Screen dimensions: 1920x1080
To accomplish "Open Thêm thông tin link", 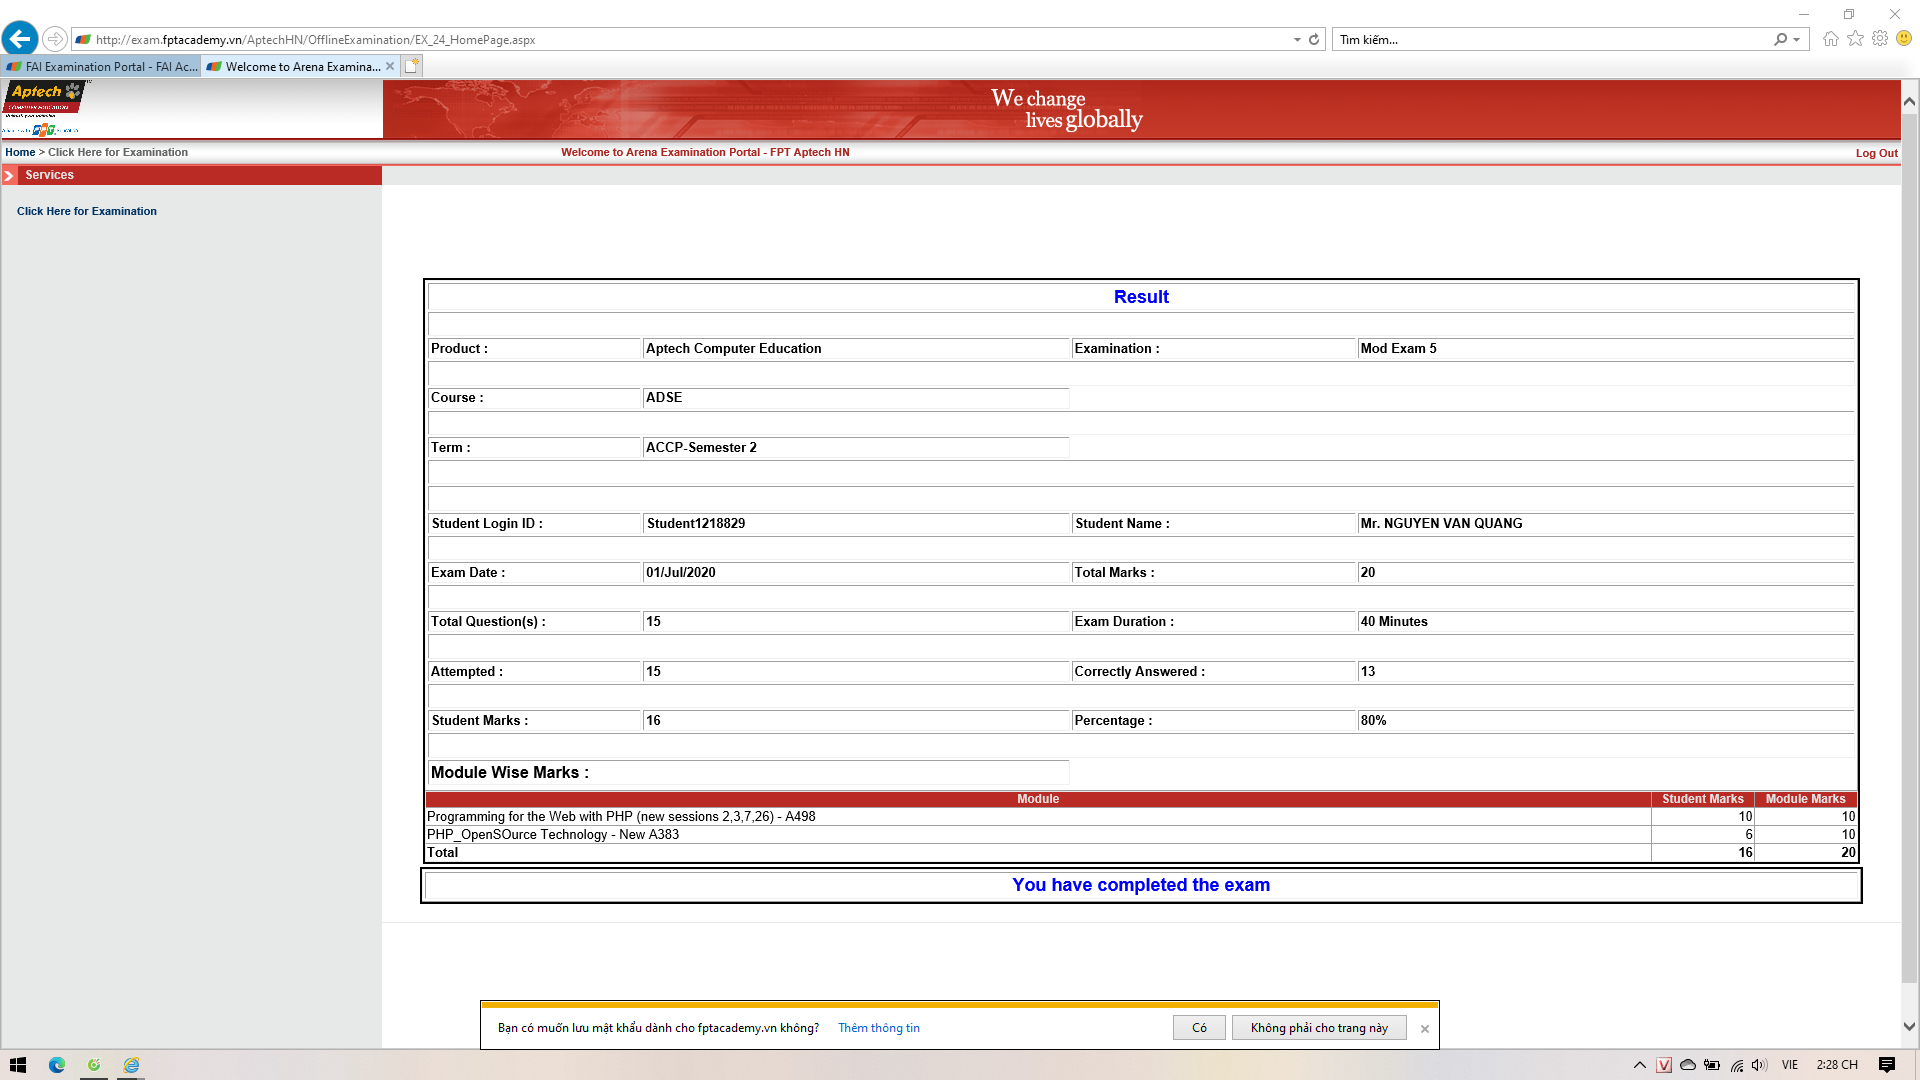I will (878, 1028).
